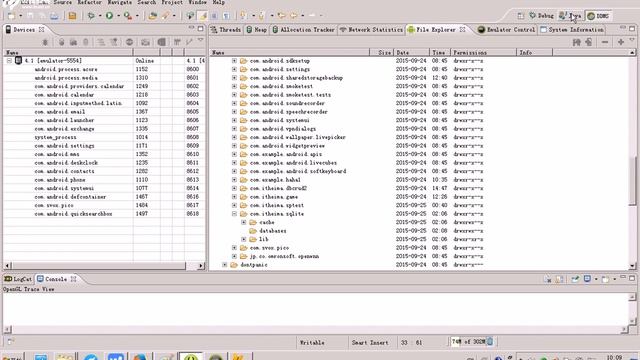The image size is (640, 360).
Task: Click the green Run button in toolbar
Action: (x=109, y=16)
